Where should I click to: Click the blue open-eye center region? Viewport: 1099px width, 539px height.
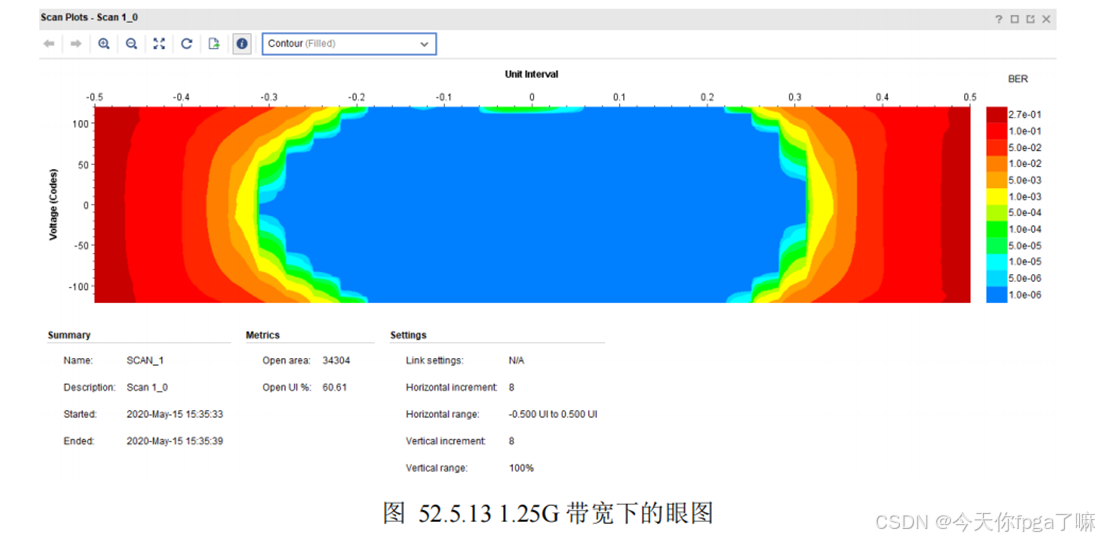point(532,205)
